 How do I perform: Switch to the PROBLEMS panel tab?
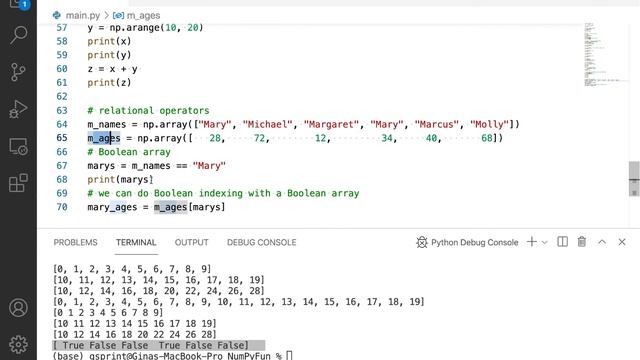point(76,242)
